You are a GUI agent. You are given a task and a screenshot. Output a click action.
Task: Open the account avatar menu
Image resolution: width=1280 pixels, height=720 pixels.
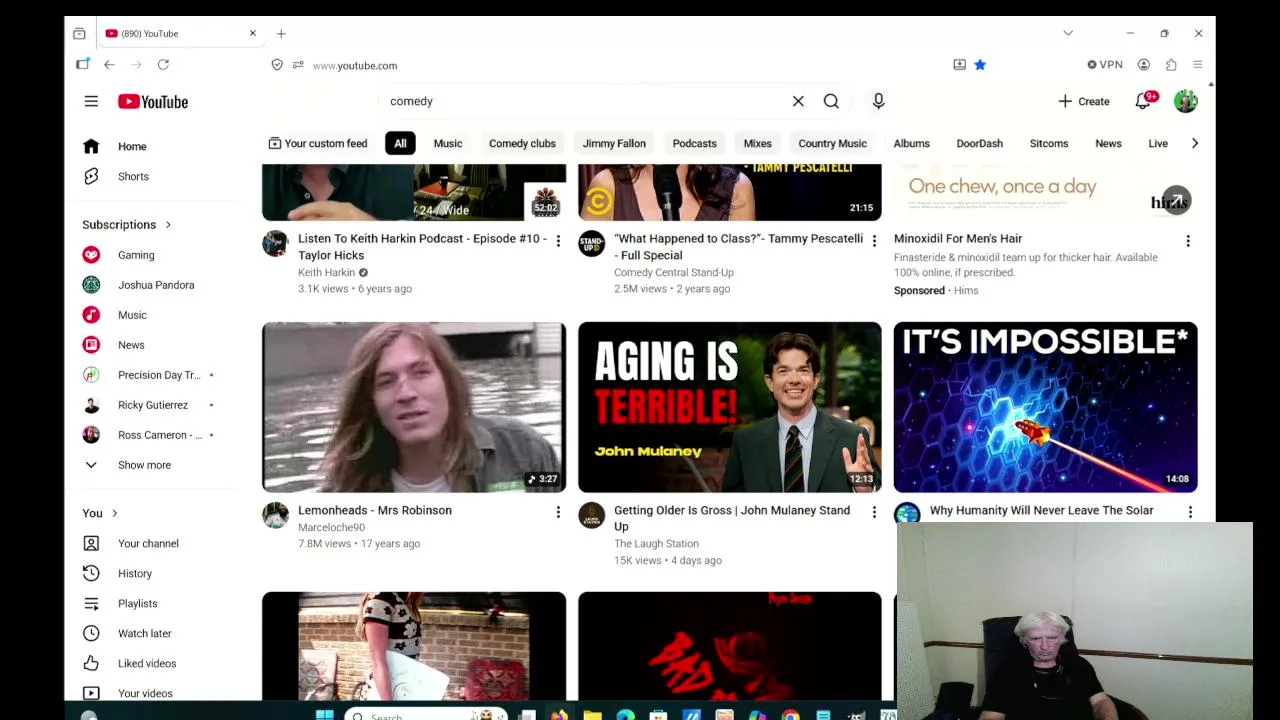(1186, 101)
